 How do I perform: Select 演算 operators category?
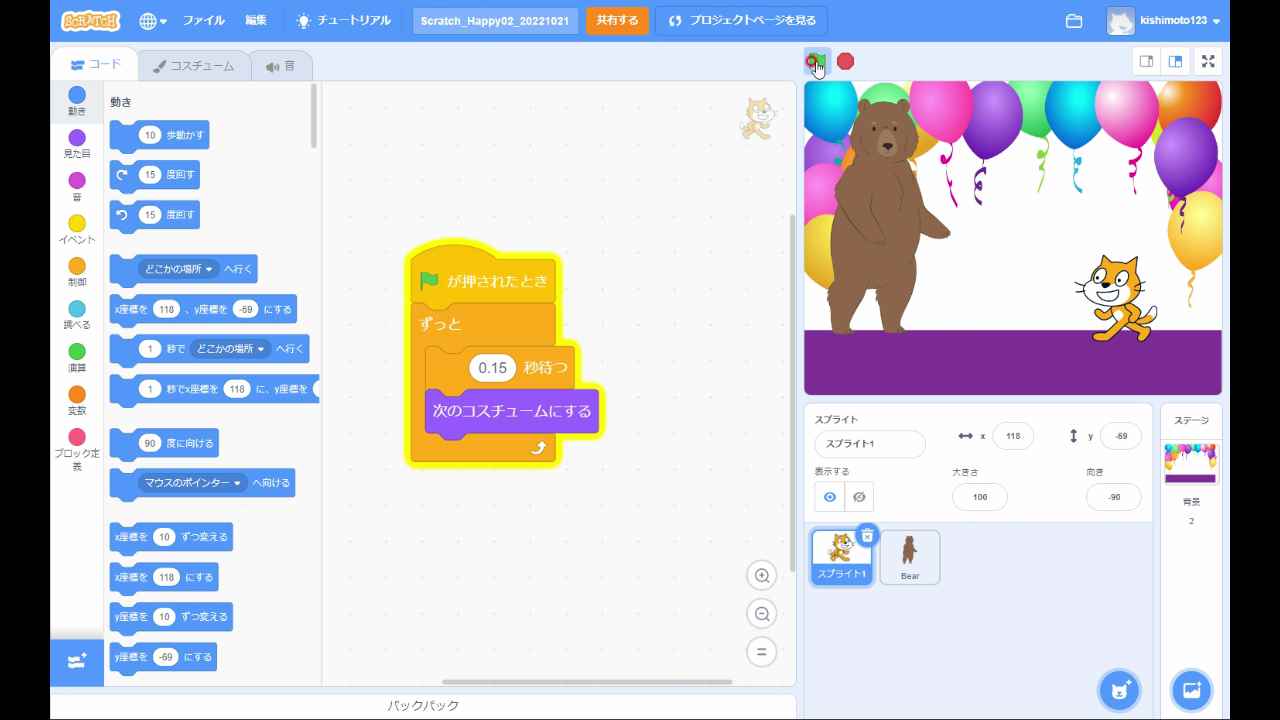point(77,358)
